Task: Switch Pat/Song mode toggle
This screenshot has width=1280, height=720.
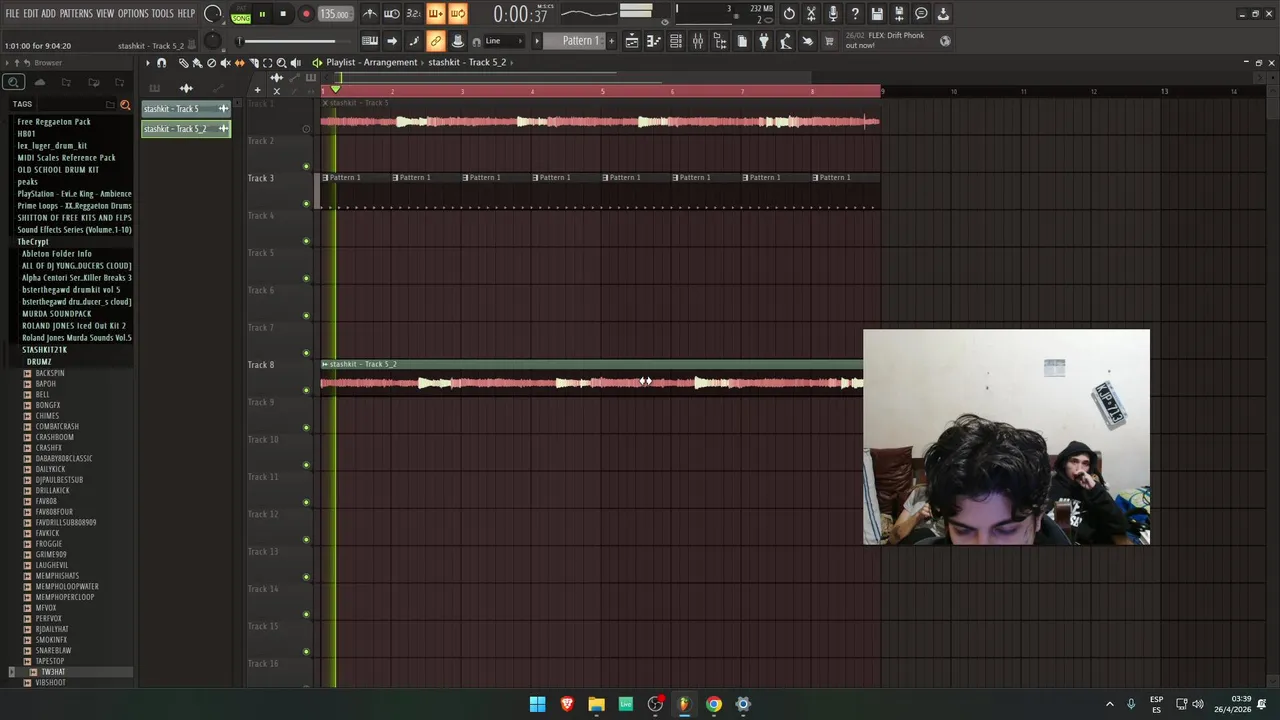Action: tap(241, 14)
